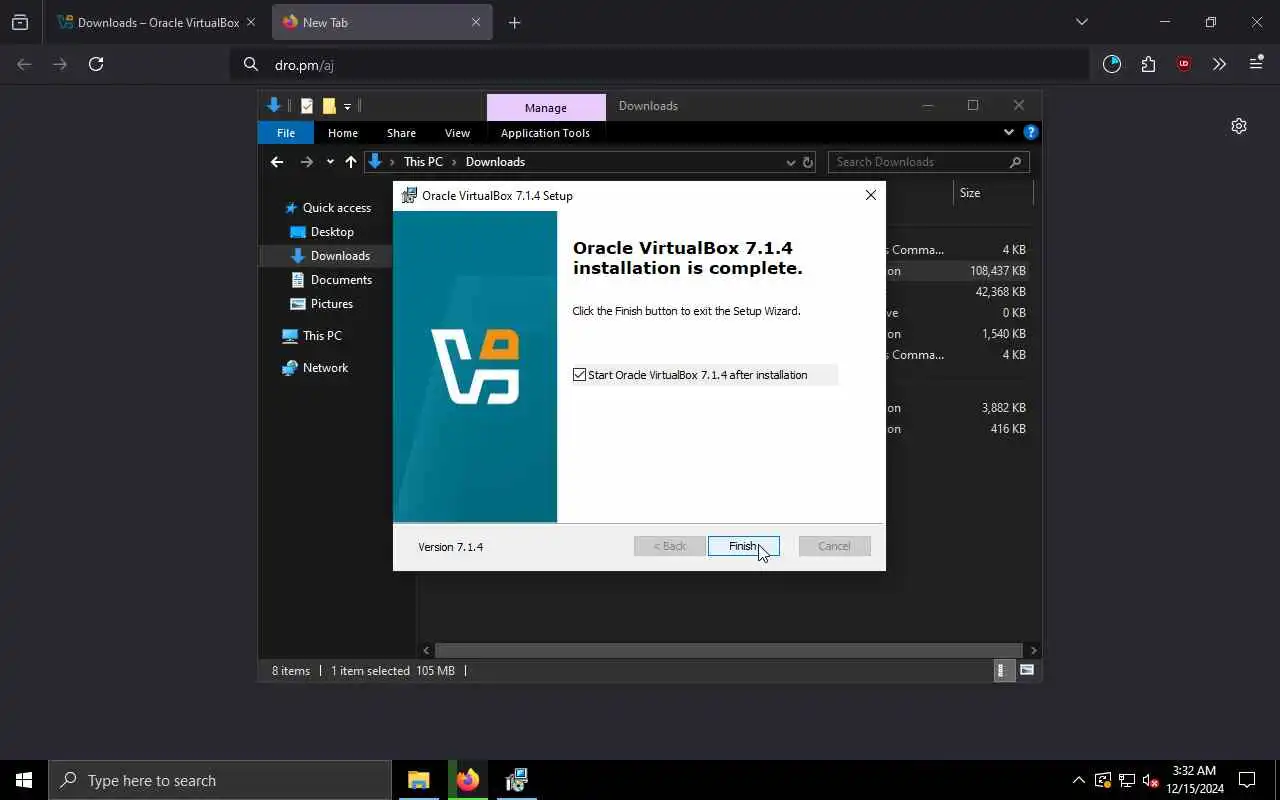Show hidden system tray icons
Viewport: 1280px width, 800px height.
click(1078, 780)
